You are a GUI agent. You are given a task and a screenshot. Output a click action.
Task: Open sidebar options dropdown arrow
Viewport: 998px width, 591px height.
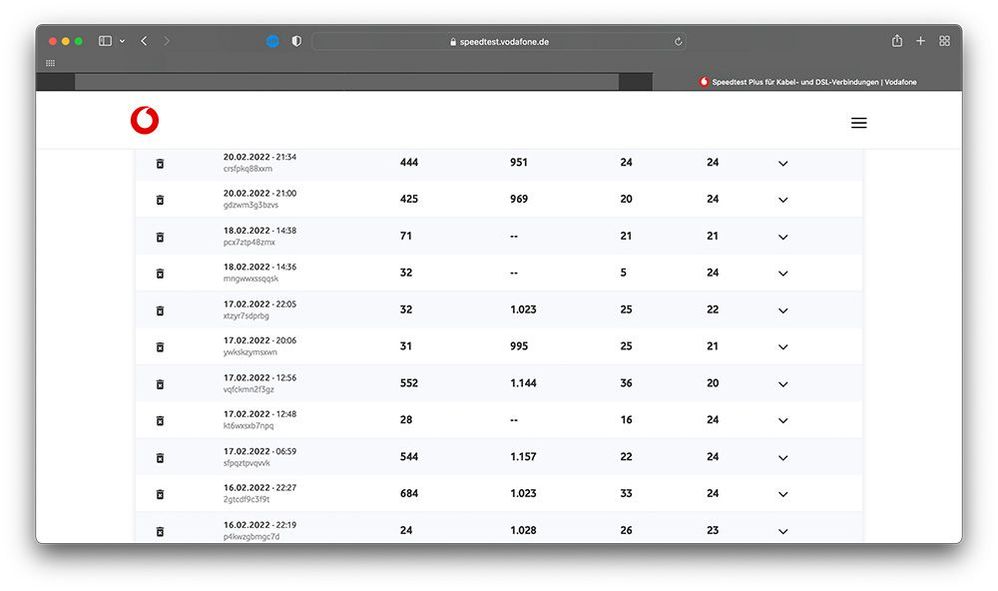click(122, 41)
